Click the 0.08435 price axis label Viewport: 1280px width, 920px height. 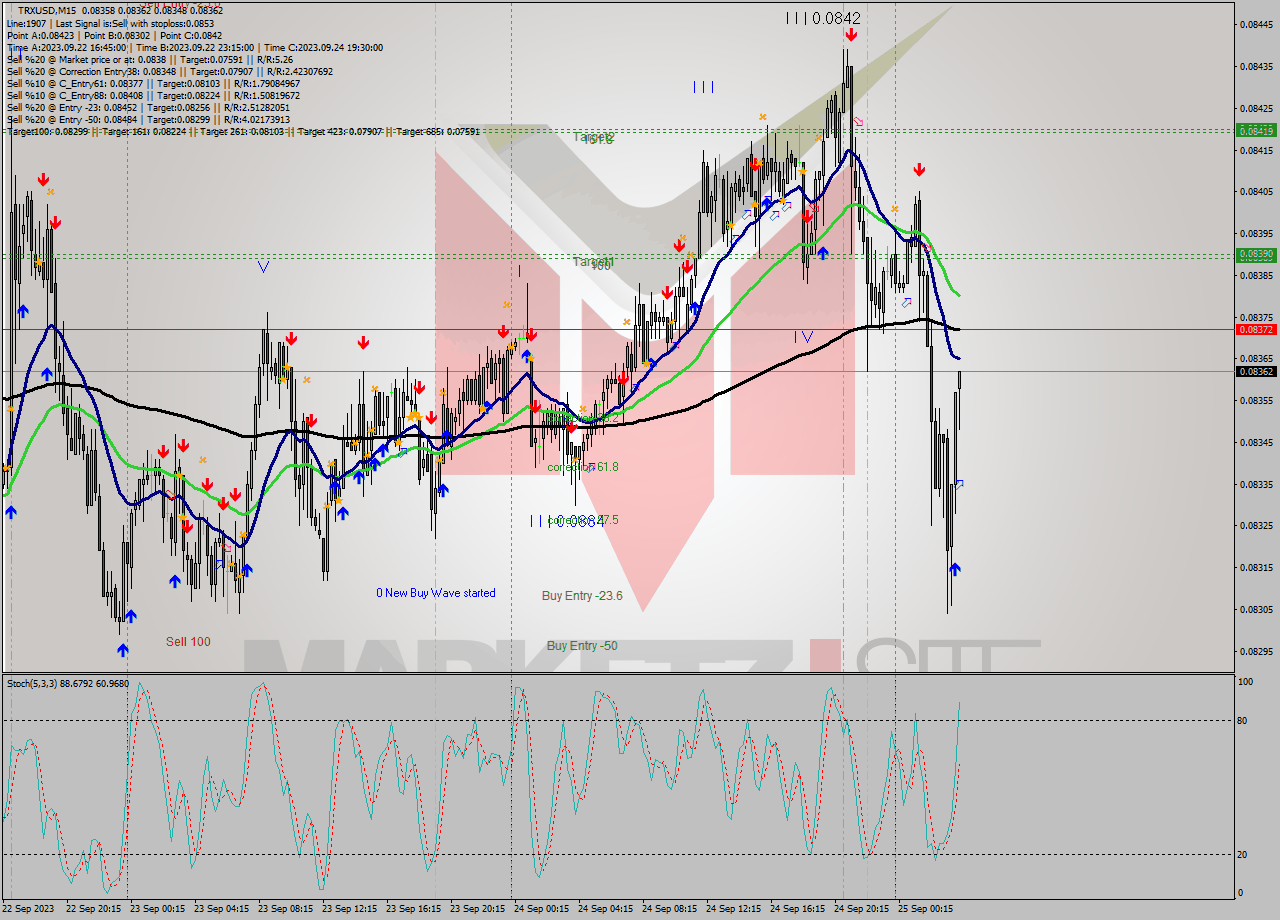point(1256,66)
